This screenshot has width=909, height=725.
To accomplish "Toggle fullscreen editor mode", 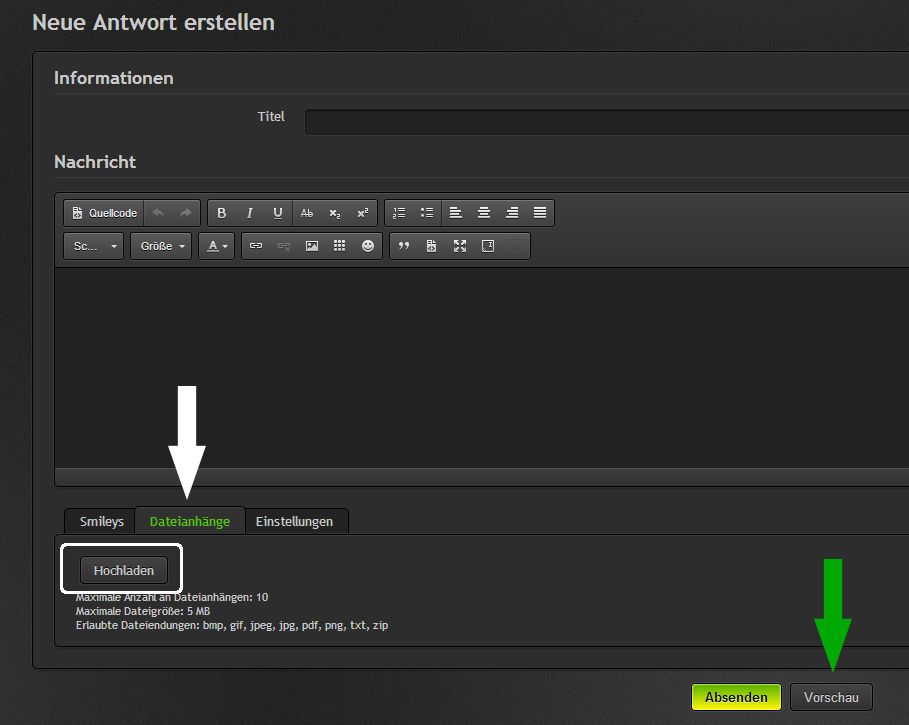I will (460, 246).
